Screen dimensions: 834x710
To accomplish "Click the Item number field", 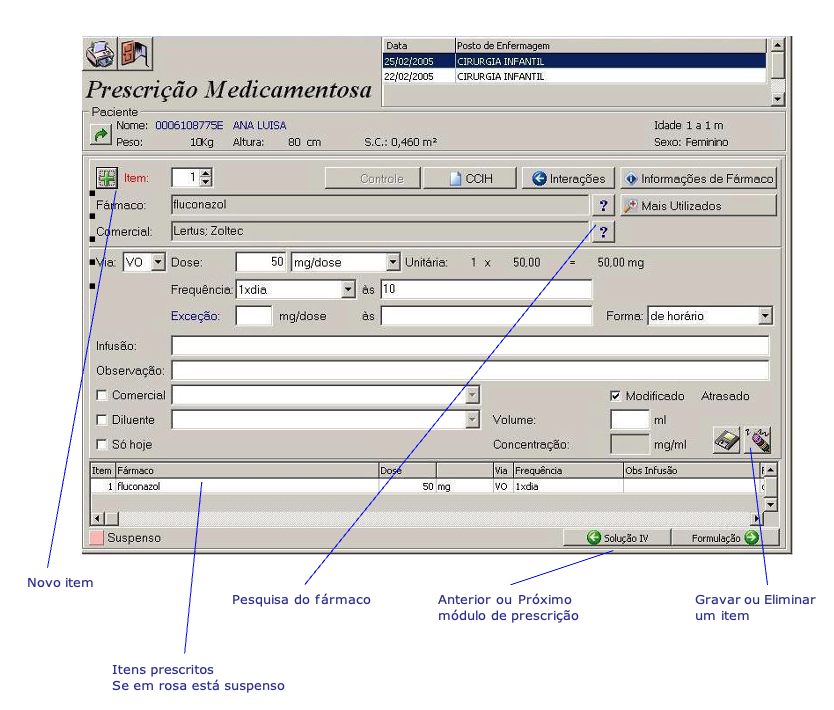I will [186, 178].
